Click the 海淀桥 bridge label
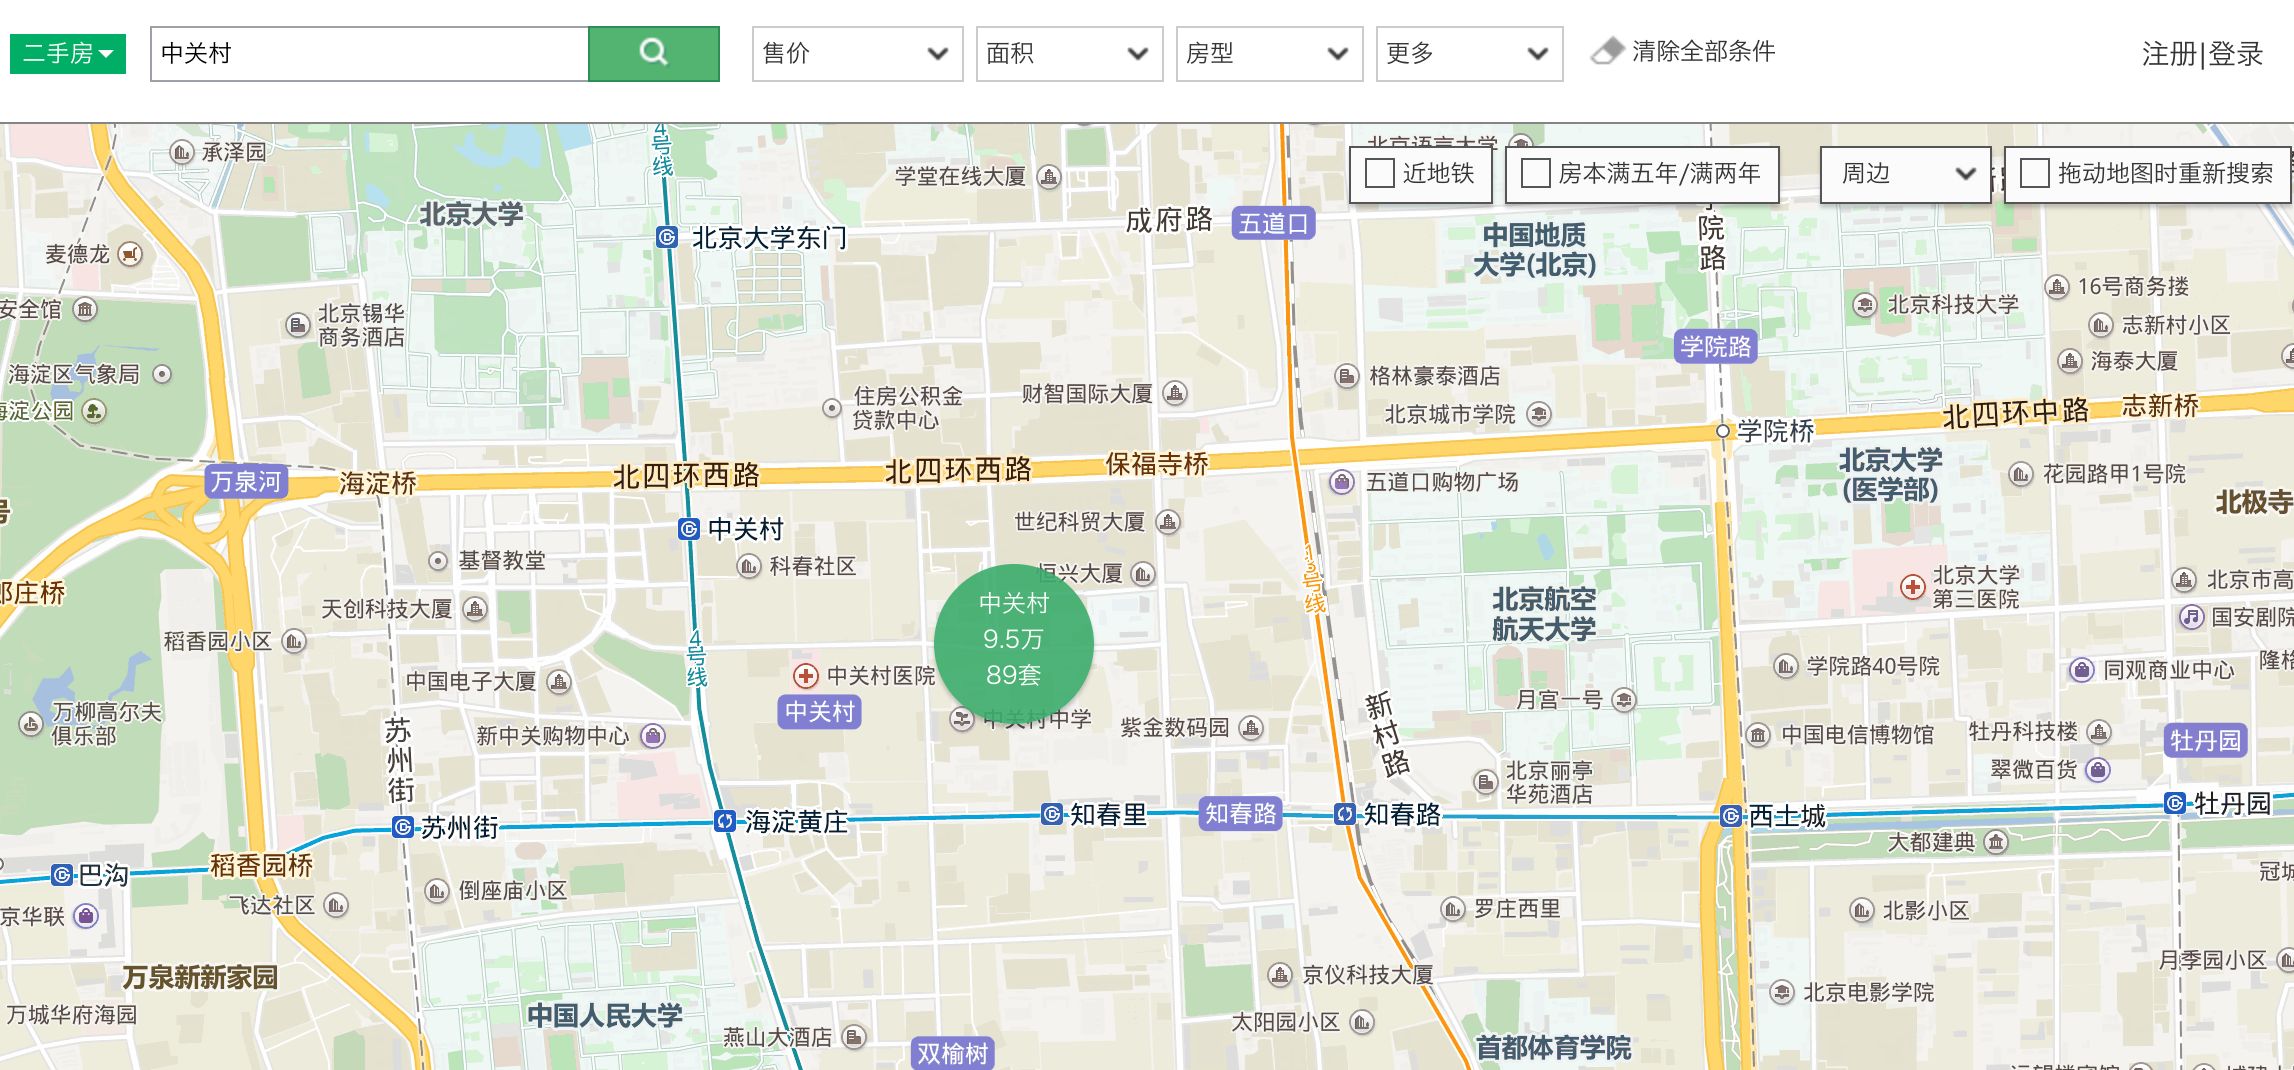Image resolution: width=2294 pixels, height=1070 pixels. point(378,483)
